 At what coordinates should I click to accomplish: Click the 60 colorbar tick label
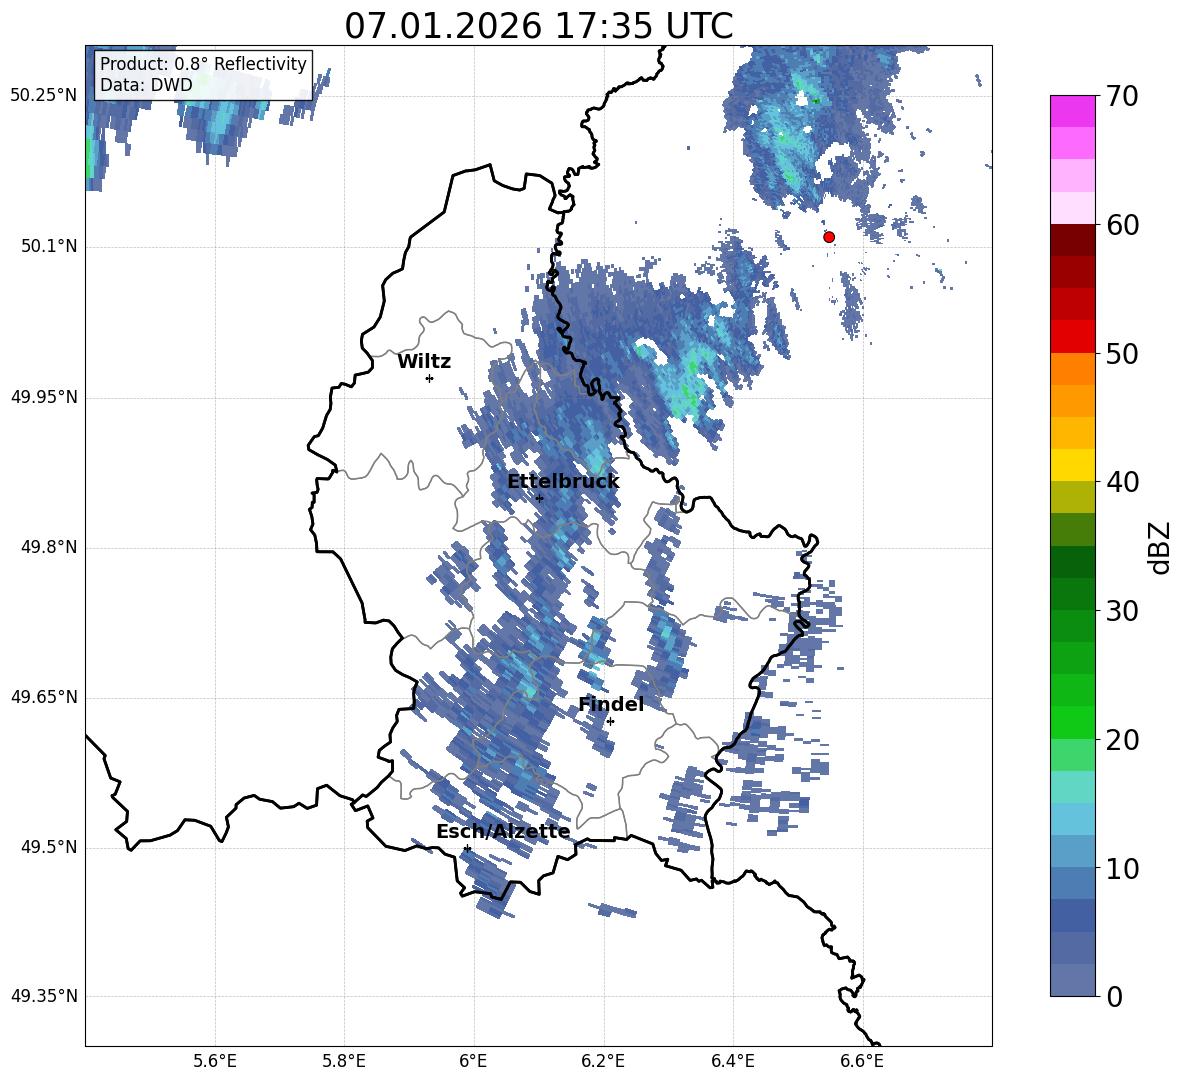tap(1123, 225)
